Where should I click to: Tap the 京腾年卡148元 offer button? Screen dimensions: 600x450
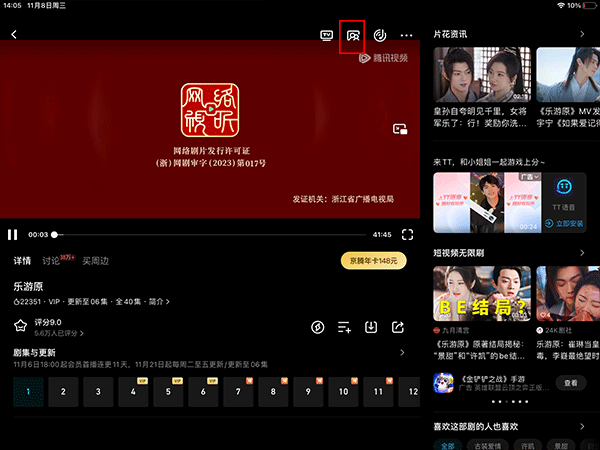373,261
